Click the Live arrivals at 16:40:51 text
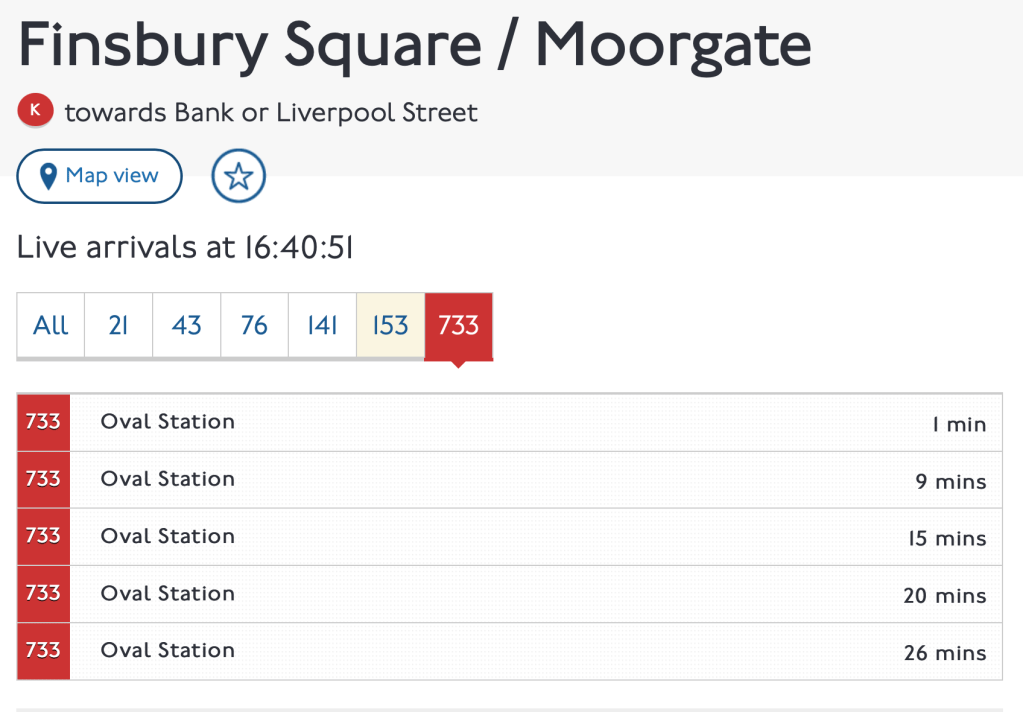The height and width of the screenshot is (712, 1023). (185, 247)
